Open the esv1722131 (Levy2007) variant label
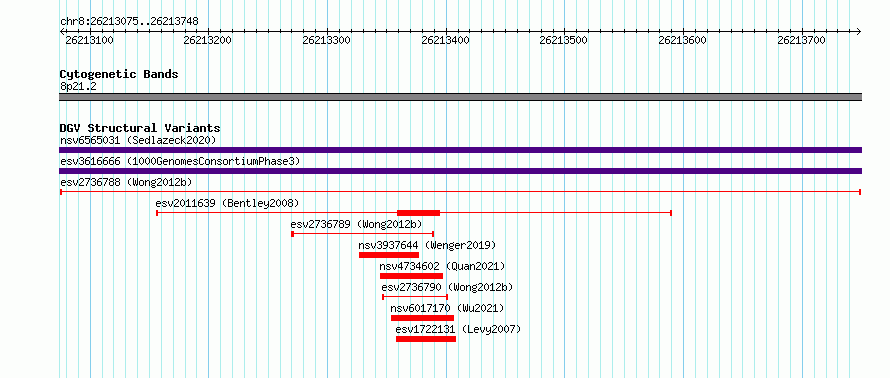This screenshot has width=890, height=378. pyautogui.click(x=458, y=329)
